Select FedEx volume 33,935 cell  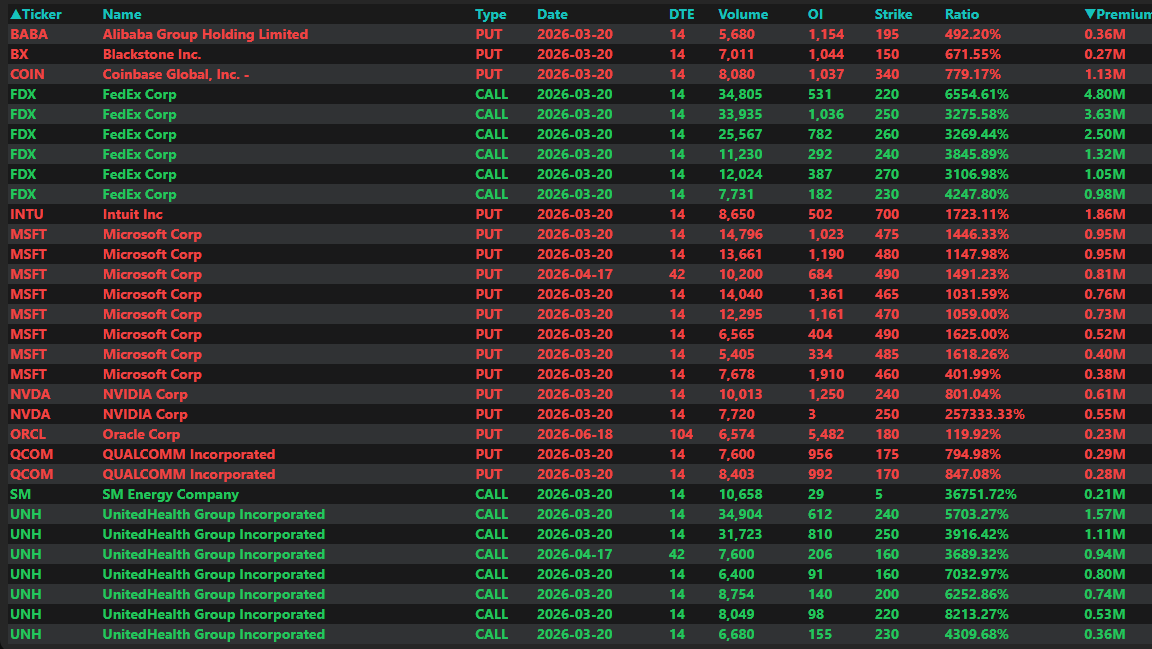[x=740, y=114]
